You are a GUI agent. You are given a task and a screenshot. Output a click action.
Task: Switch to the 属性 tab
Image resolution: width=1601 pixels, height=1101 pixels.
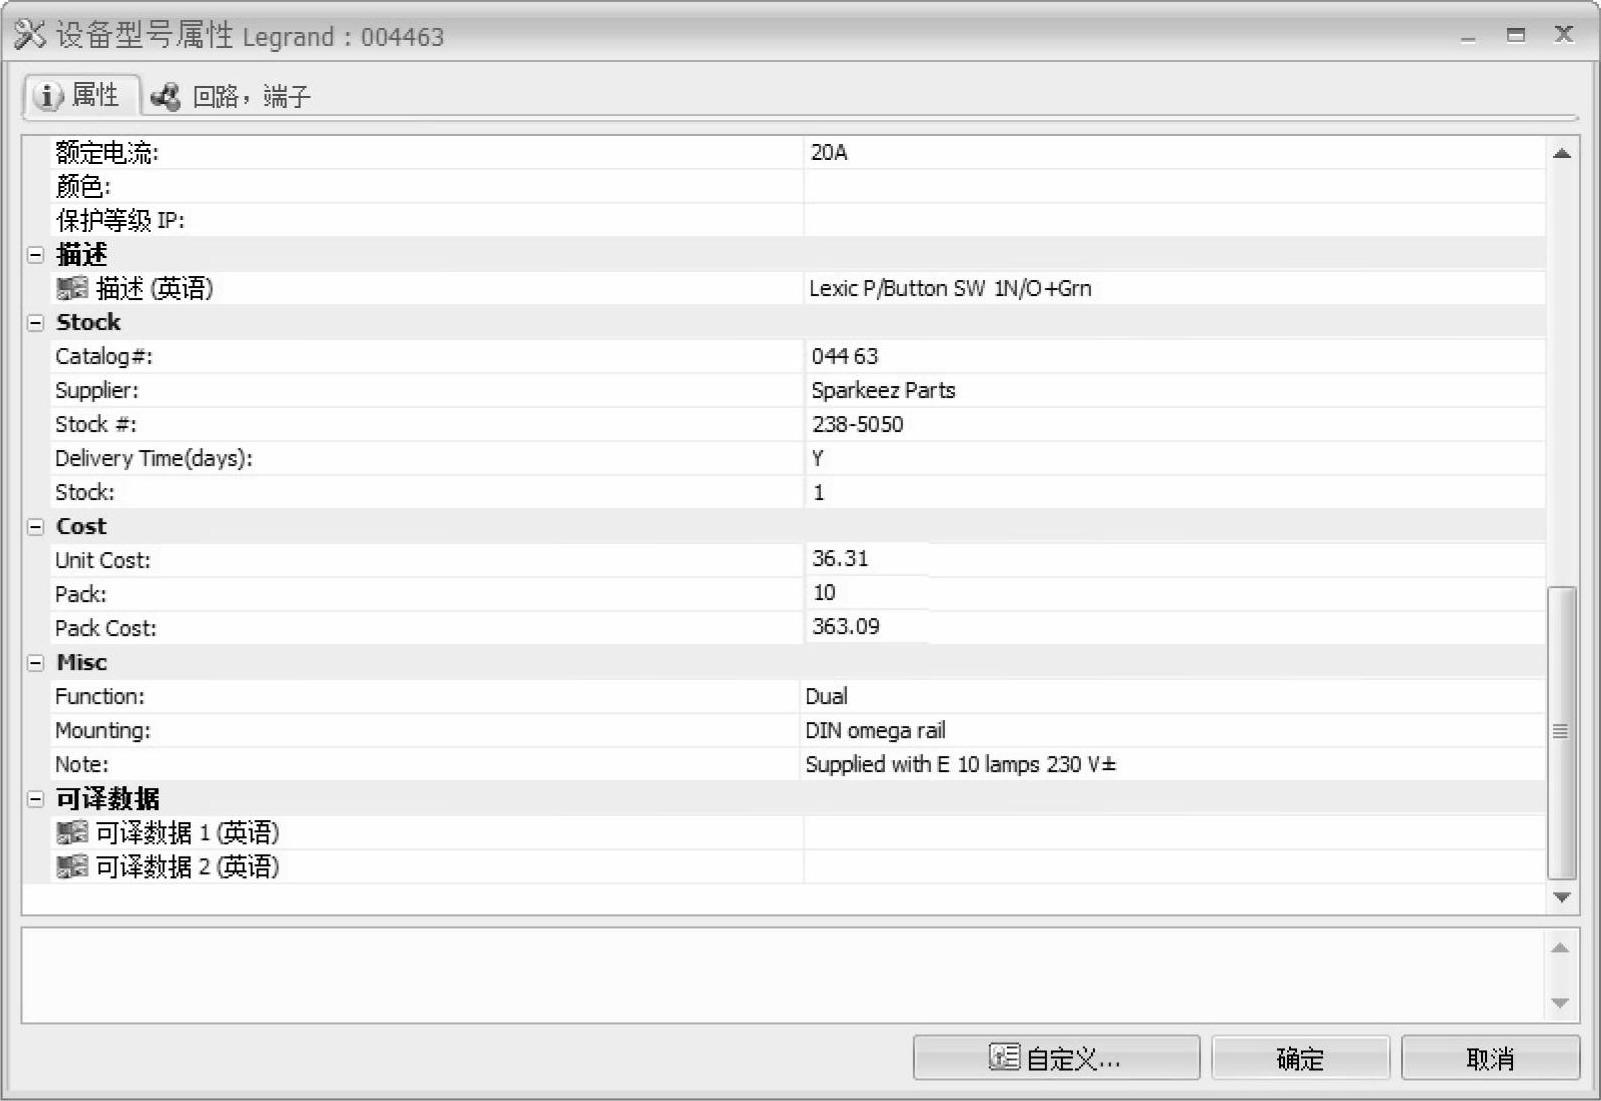[80, 96]
